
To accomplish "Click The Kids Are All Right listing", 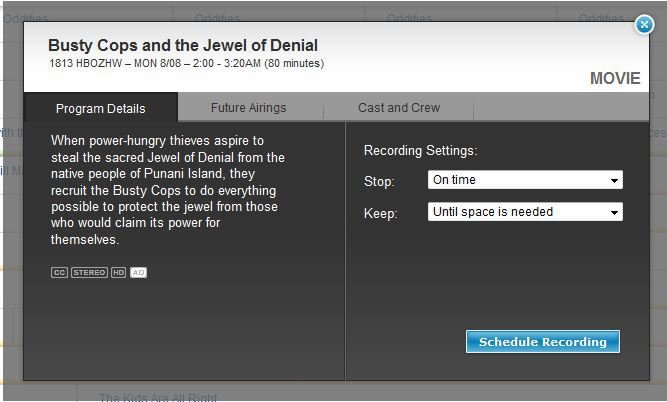I will (x=158, y=398).
